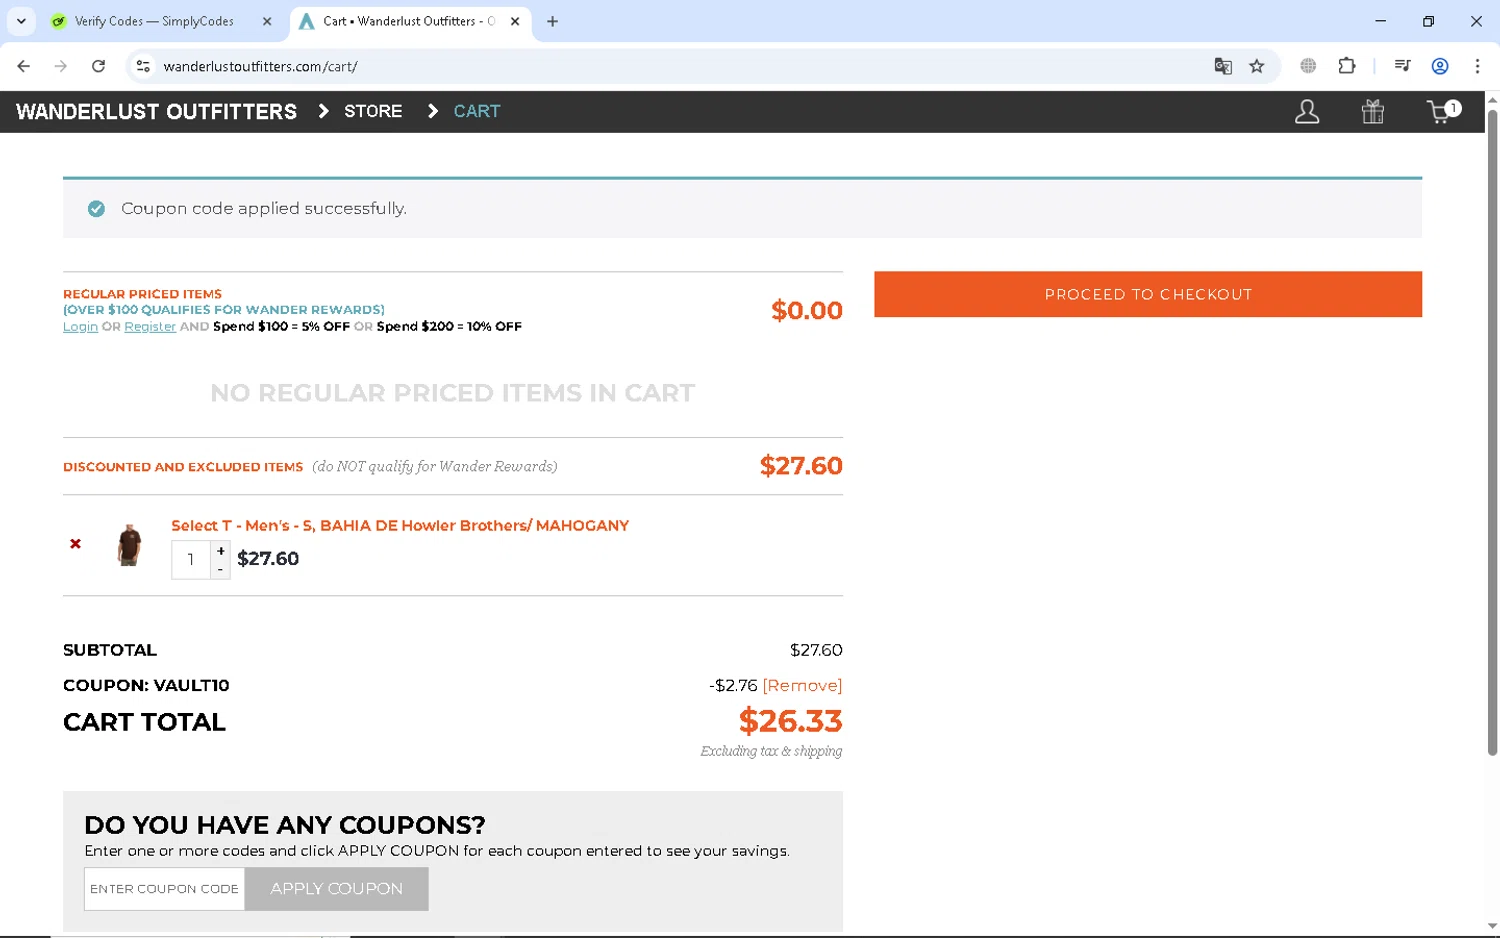The width and height of the screenshot is (1500, 938).
Task: Open the browser extensions puzzle icon
Action: 1347,66
